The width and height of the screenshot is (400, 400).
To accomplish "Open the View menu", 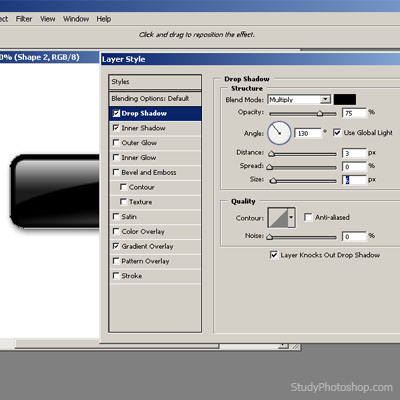I will (48, 19).
